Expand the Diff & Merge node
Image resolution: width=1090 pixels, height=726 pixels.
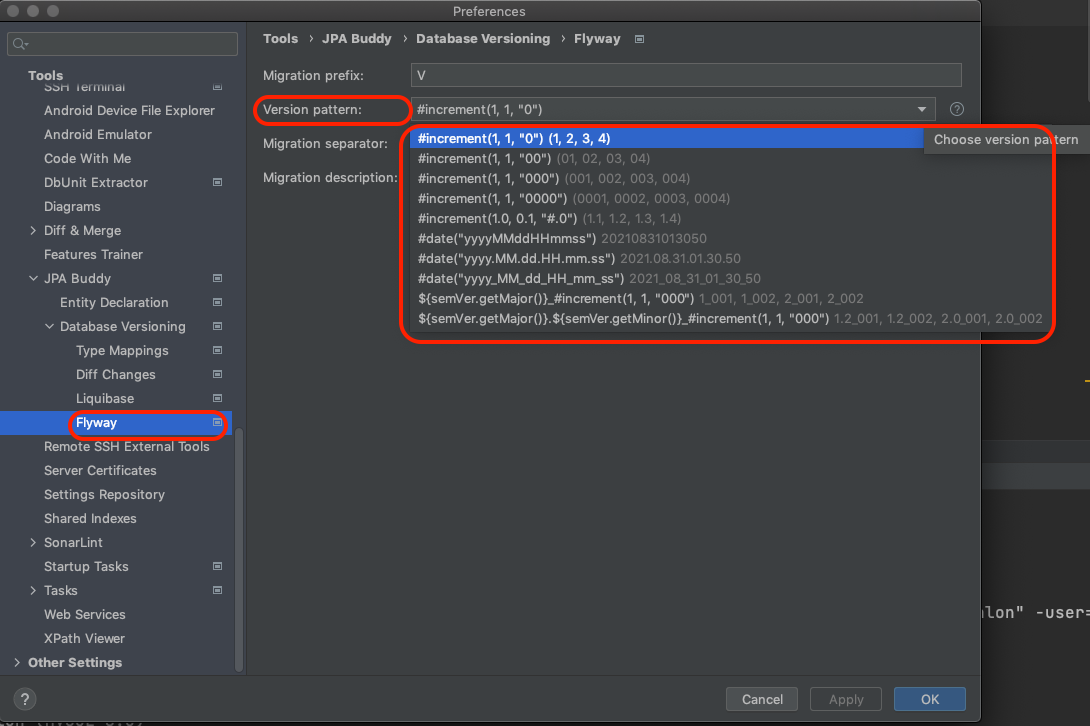click(33, 230)
